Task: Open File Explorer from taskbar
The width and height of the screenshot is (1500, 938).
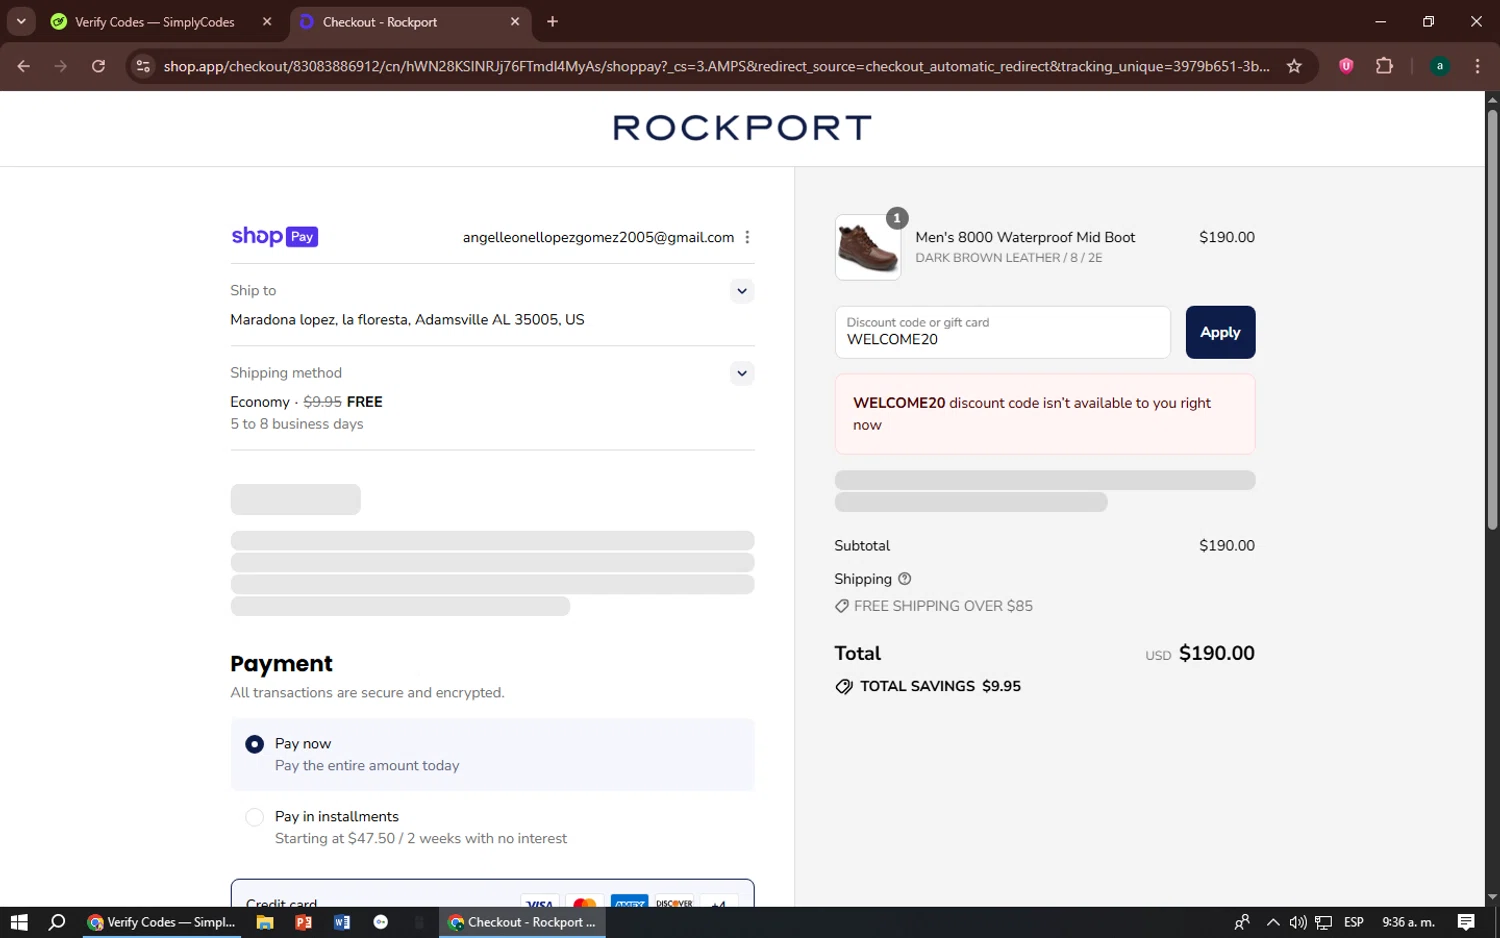Action: pos(265,922)
